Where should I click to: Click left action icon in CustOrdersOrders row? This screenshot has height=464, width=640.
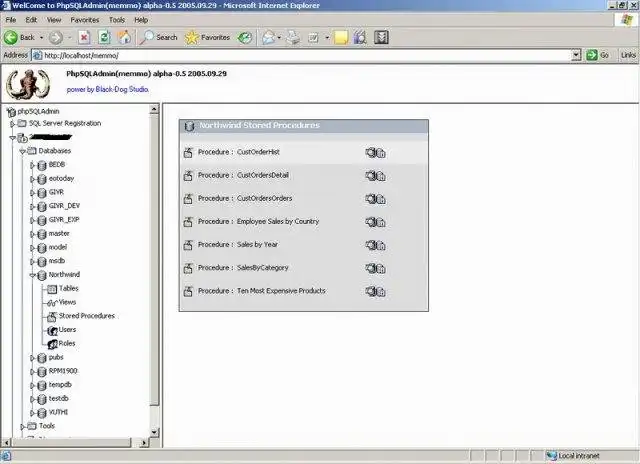[x=370, y=199]
